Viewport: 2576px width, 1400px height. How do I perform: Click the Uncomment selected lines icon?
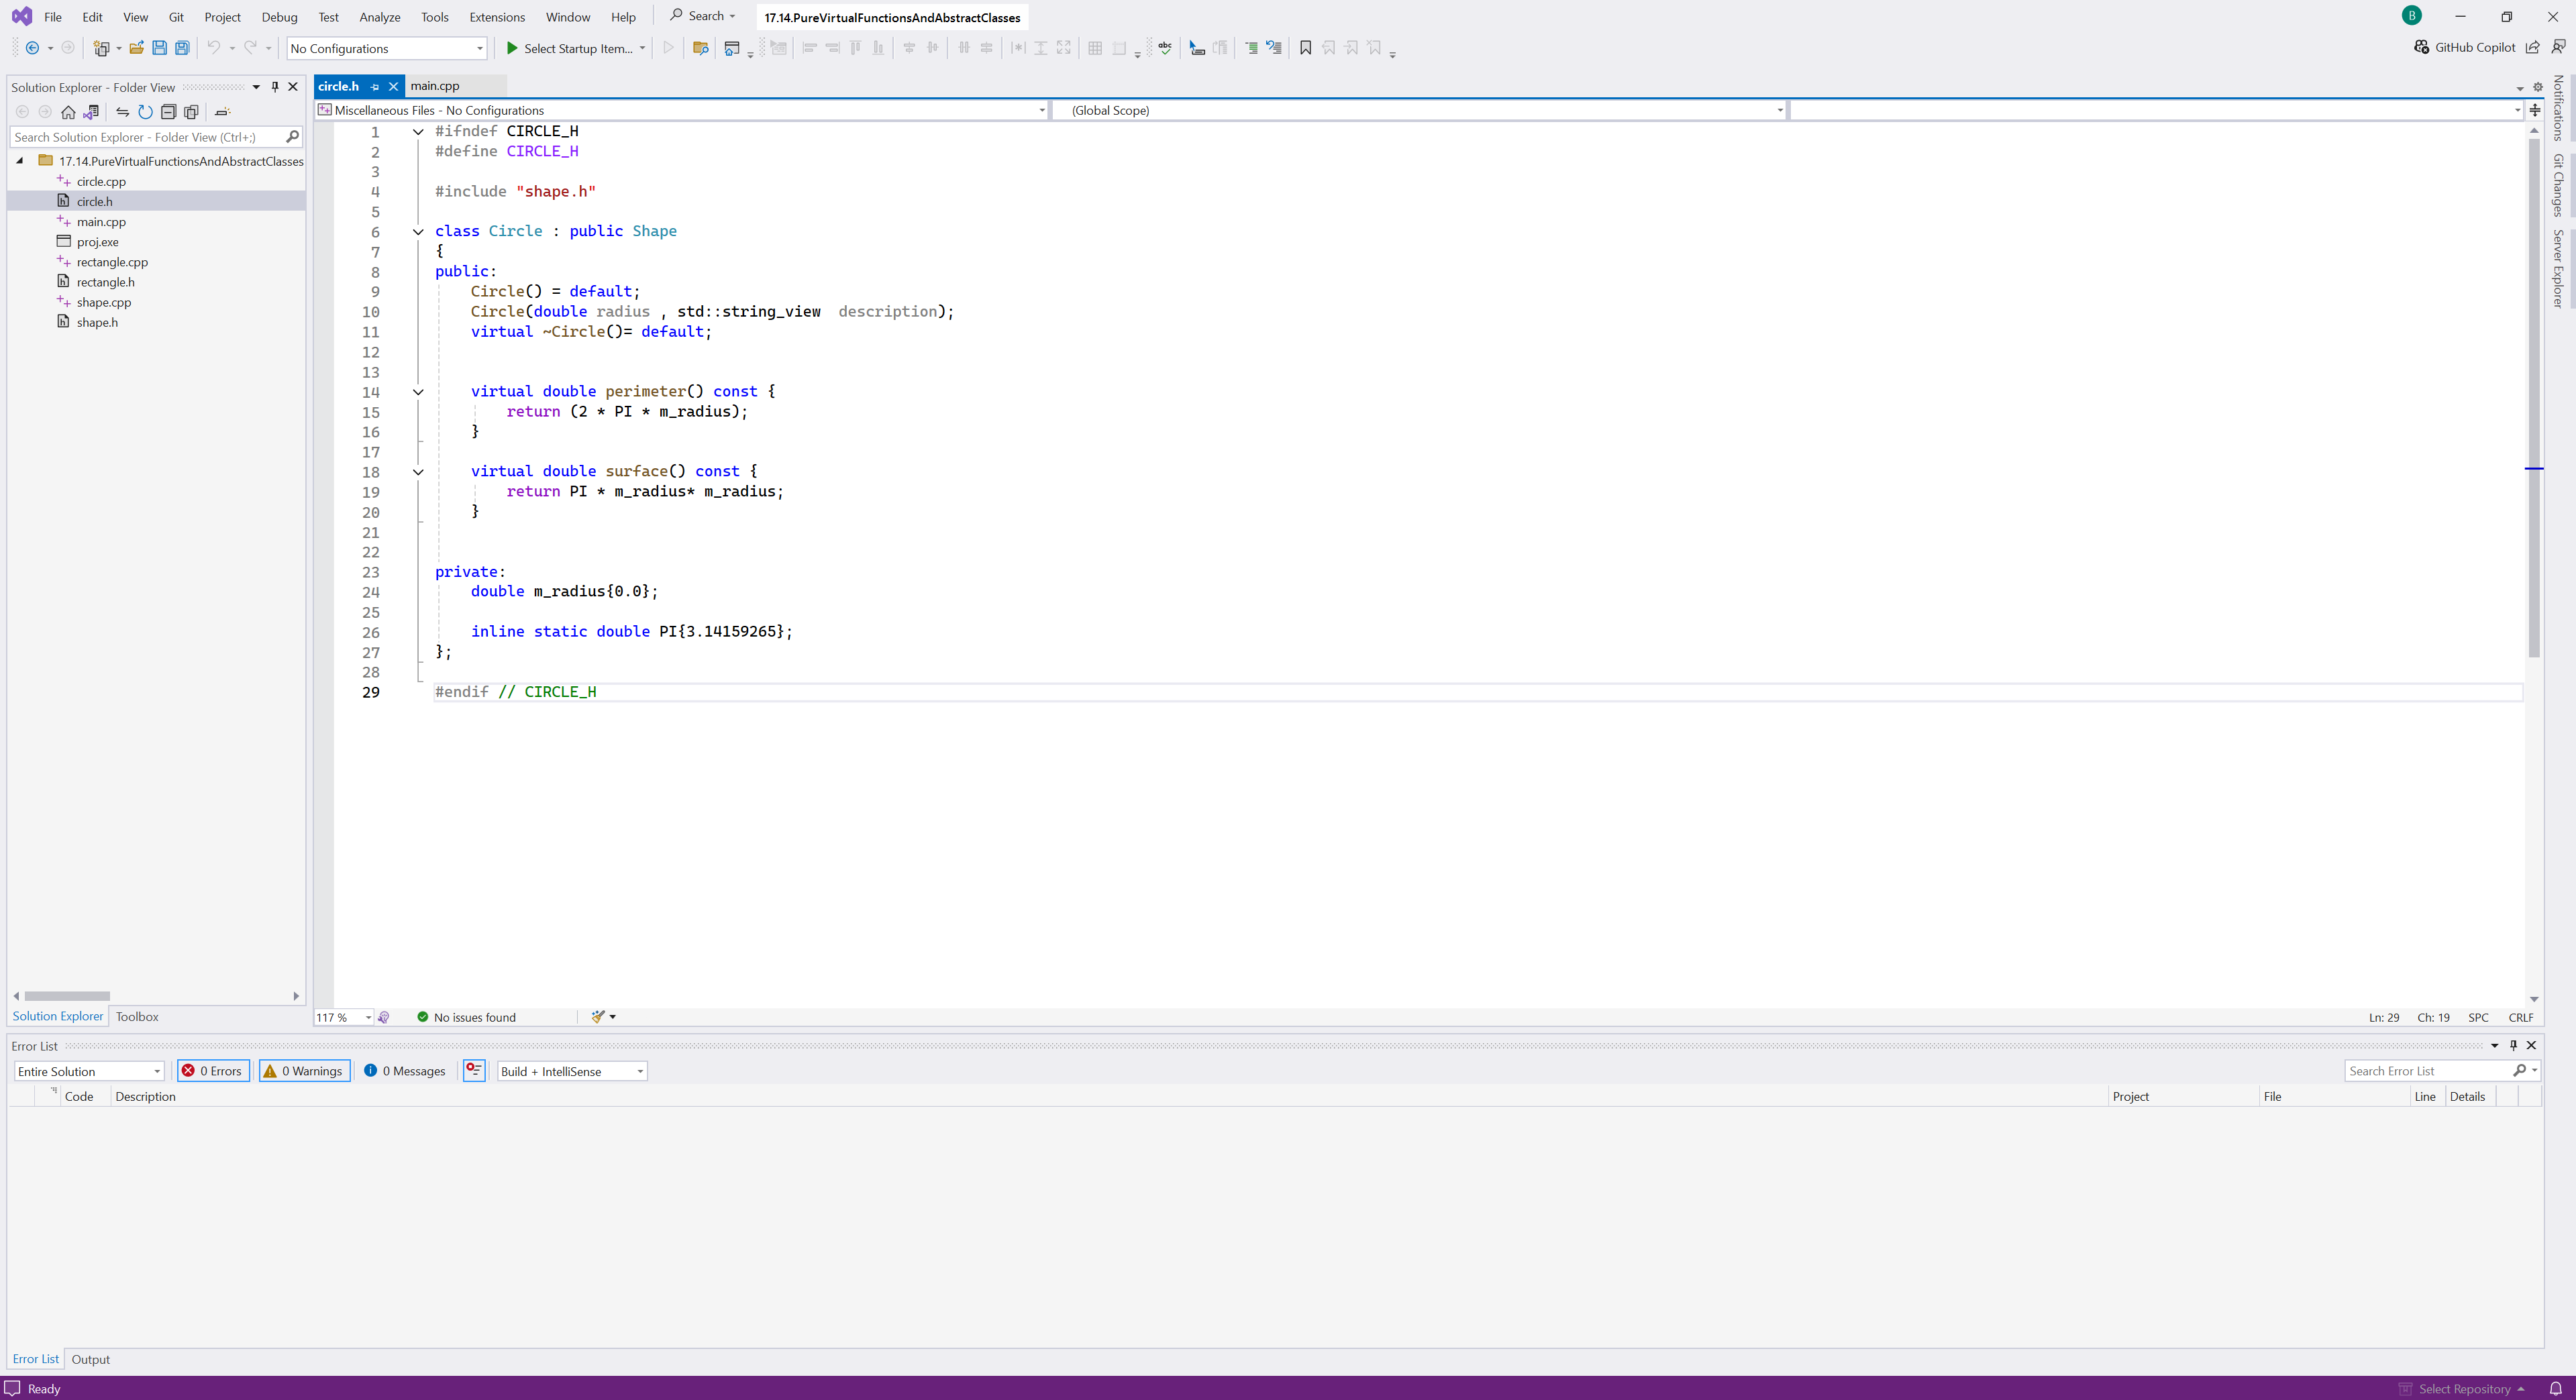click(1274, 48)
